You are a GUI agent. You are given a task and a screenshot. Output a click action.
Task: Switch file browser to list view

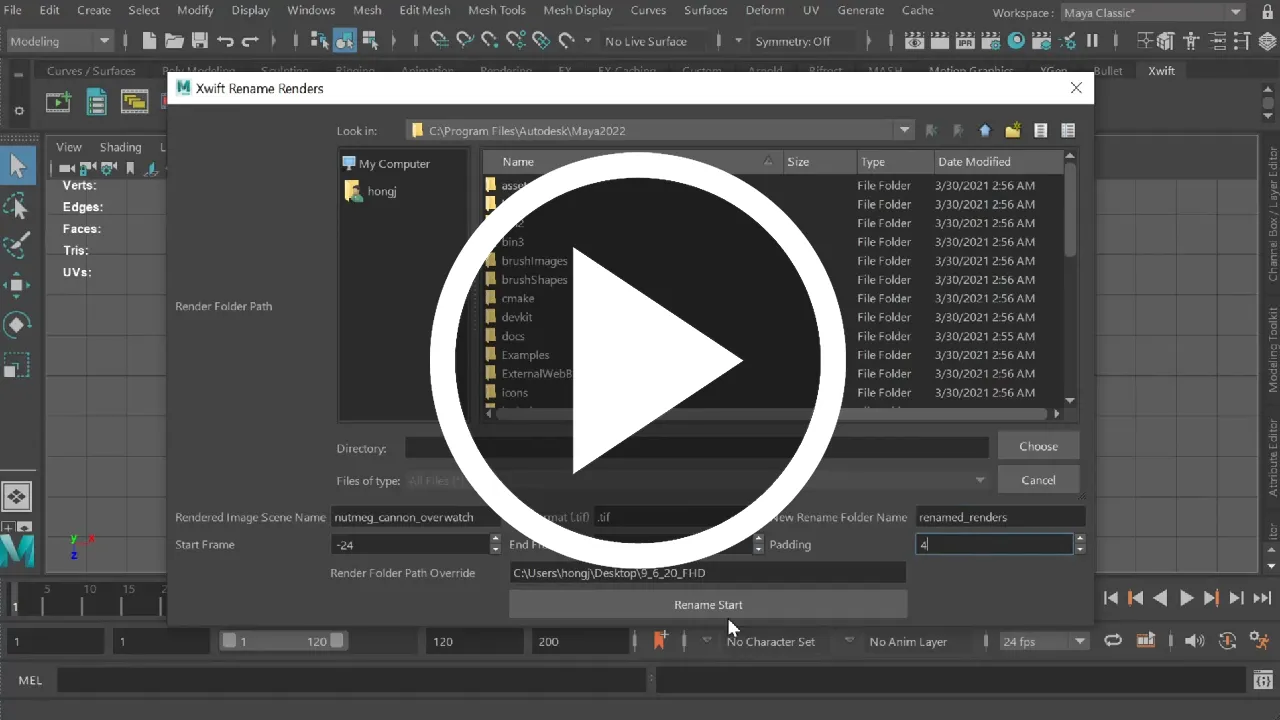pos(1041,131)
